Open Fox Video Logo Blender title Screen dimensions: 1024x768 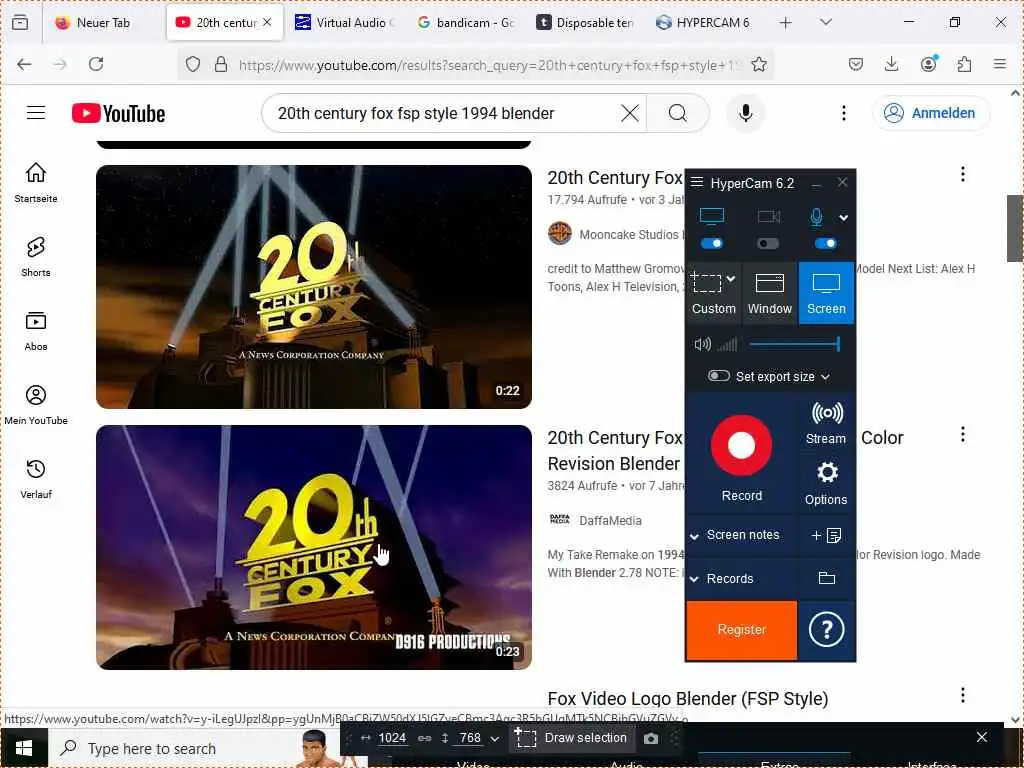click(688, 699)
